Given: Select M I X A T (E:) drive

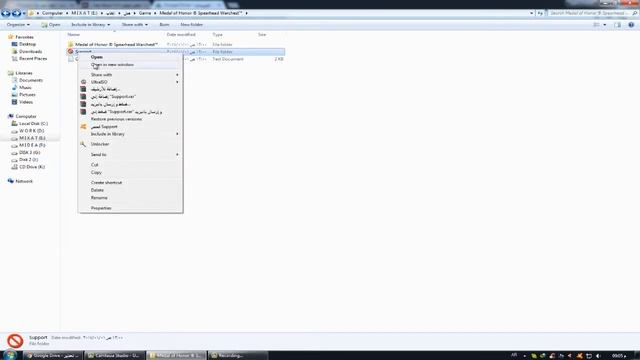Looking at the screenshot, I should 32,138.
